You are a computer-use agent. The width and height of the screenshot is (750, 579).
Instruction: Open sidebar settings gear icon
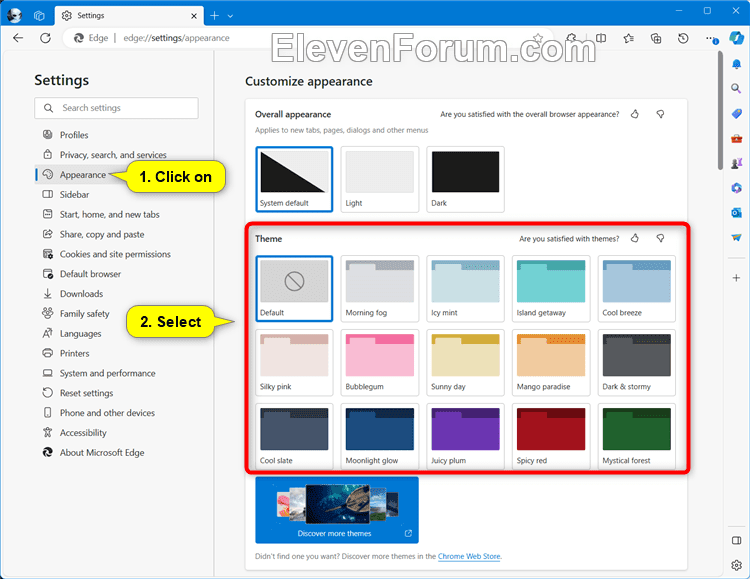[737, 565]
